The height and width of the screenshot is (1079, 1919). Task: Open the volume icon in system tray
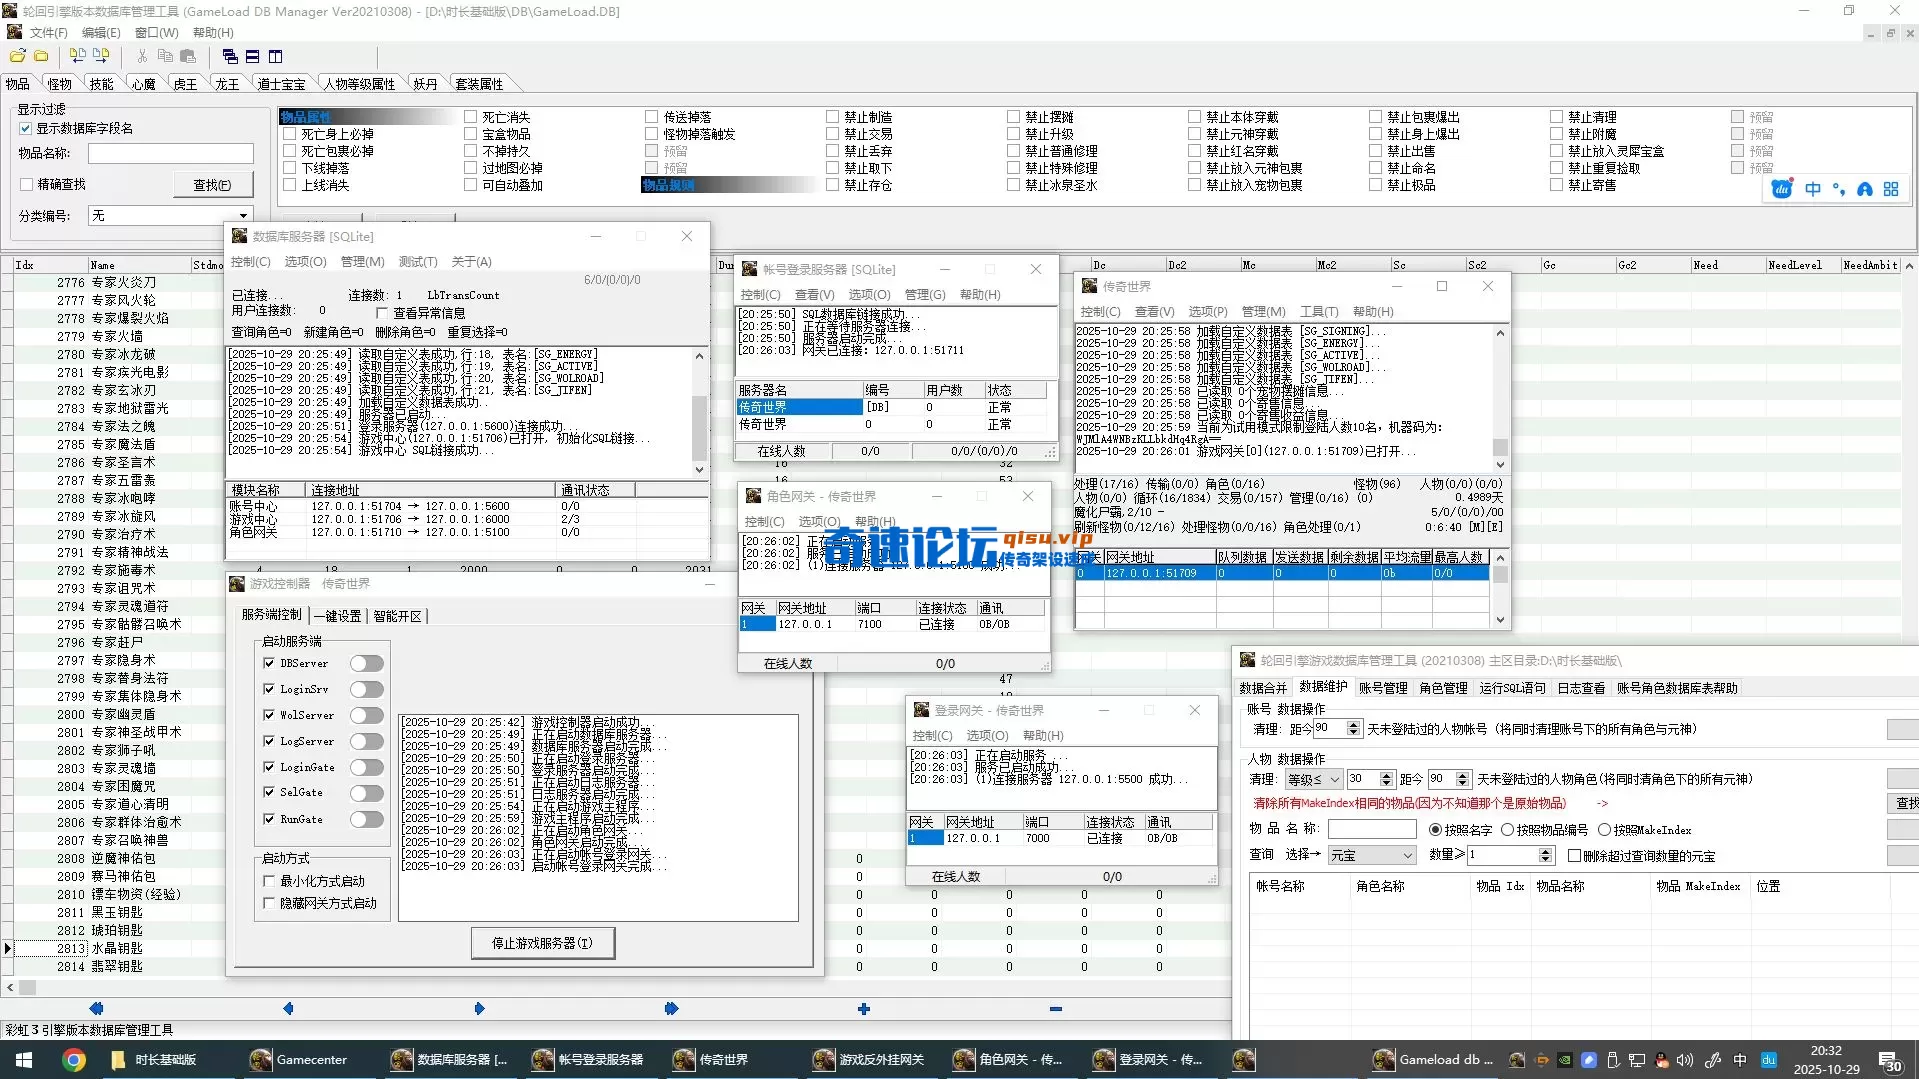coord(1686,1060)
